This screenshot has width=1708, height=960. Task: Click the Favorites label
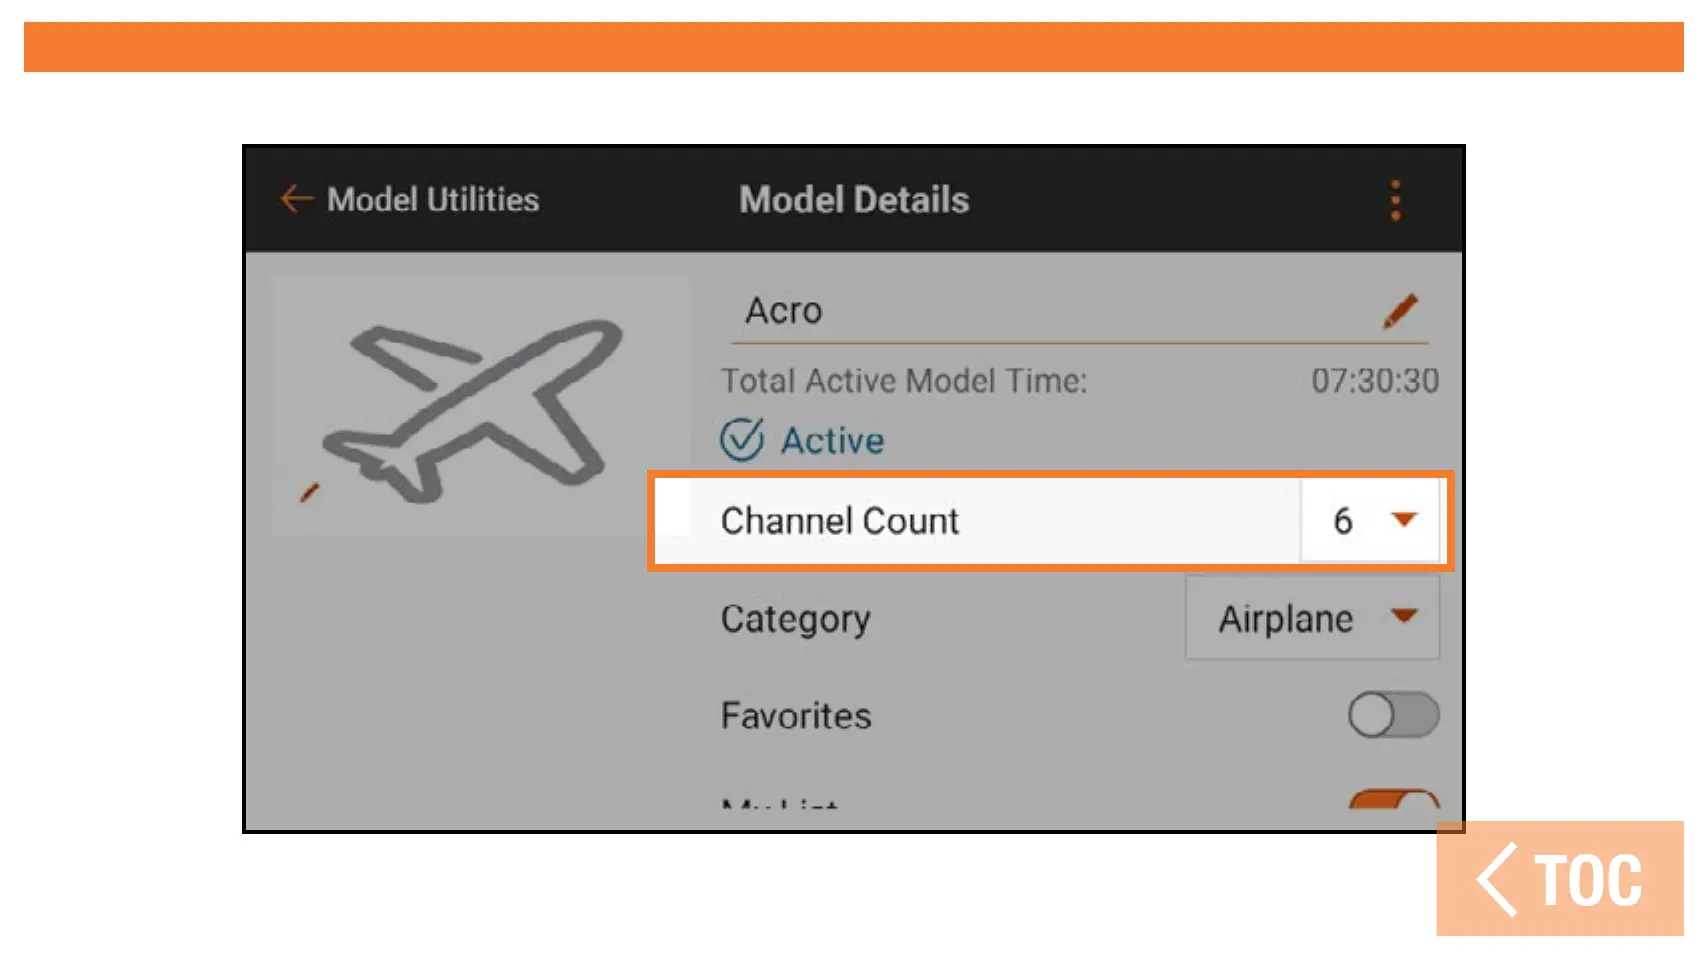click(796, 716)
